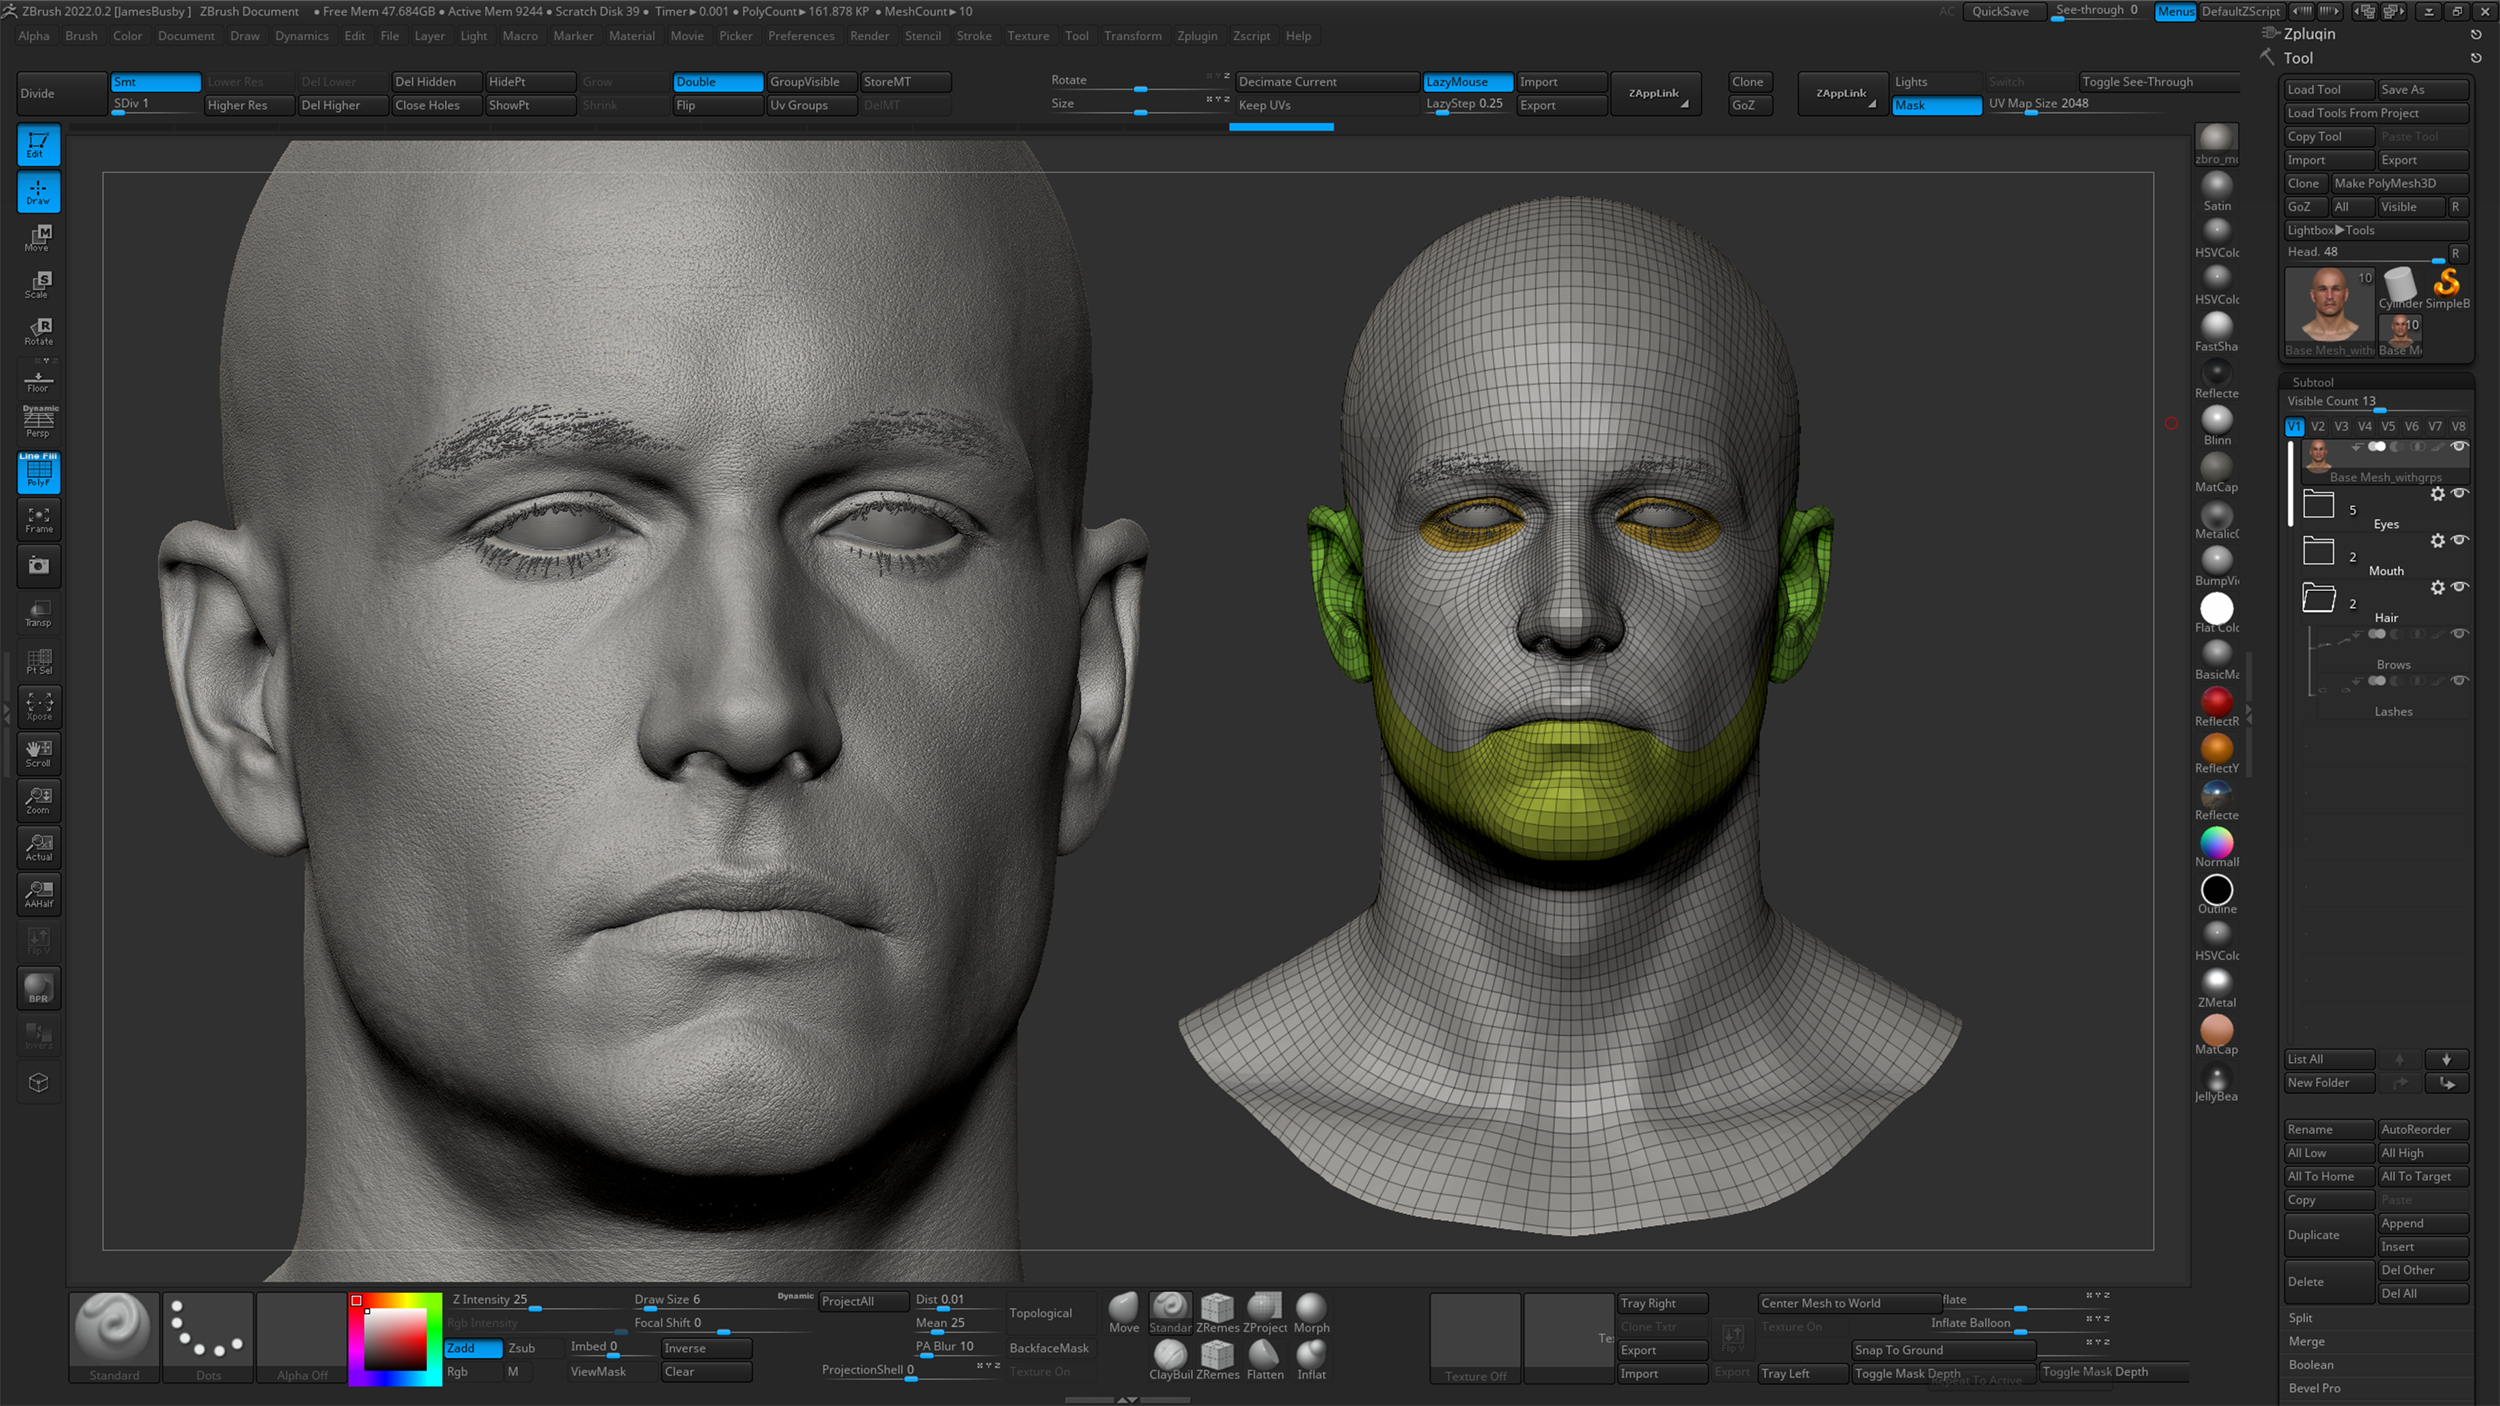2500x1406 pixels.
Task: Select the Rotate tool icon
Action: click(x=38, y=332)
